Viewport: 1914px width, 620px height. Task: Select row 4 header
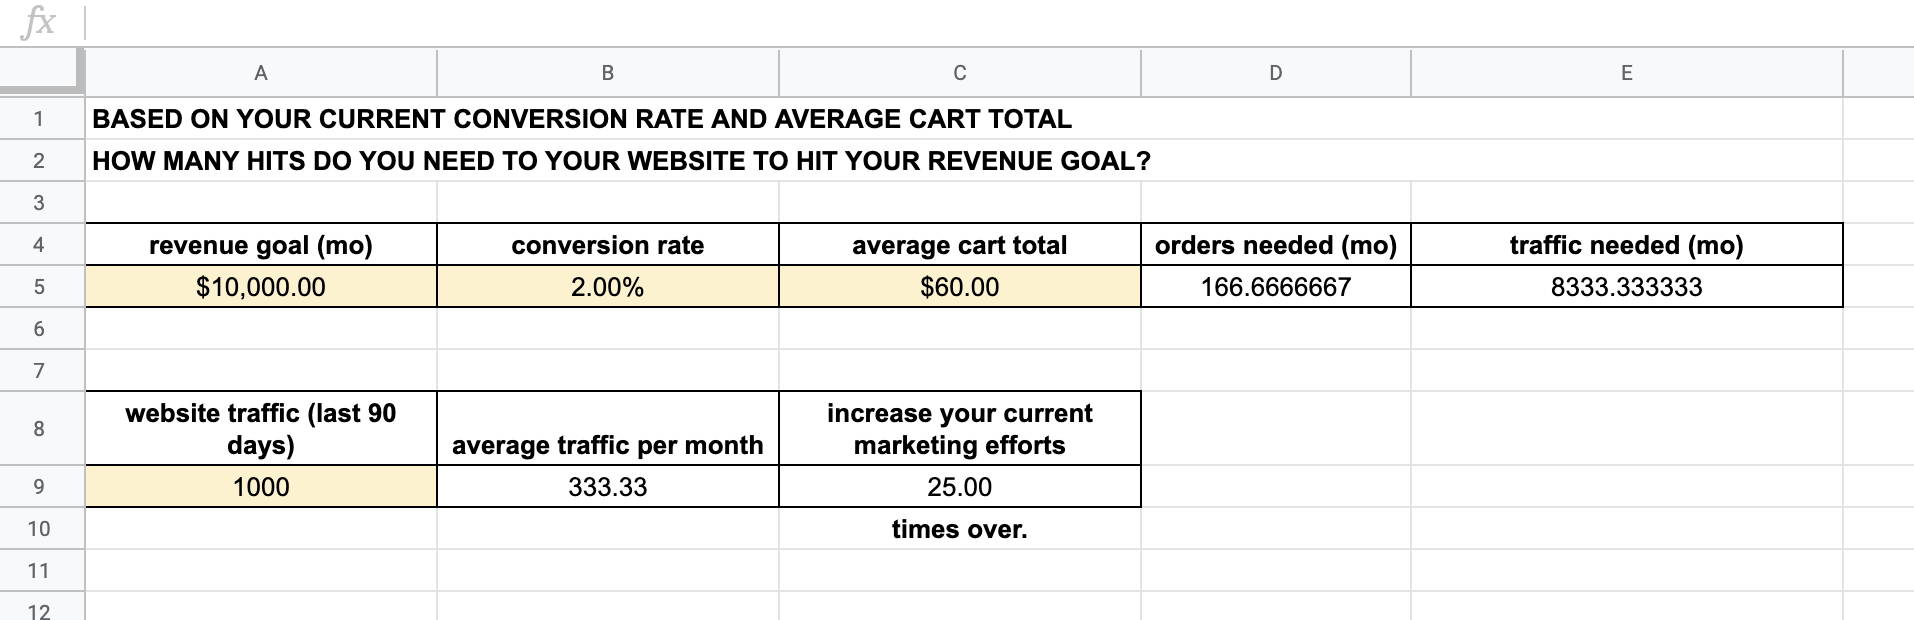pos(39,245)
